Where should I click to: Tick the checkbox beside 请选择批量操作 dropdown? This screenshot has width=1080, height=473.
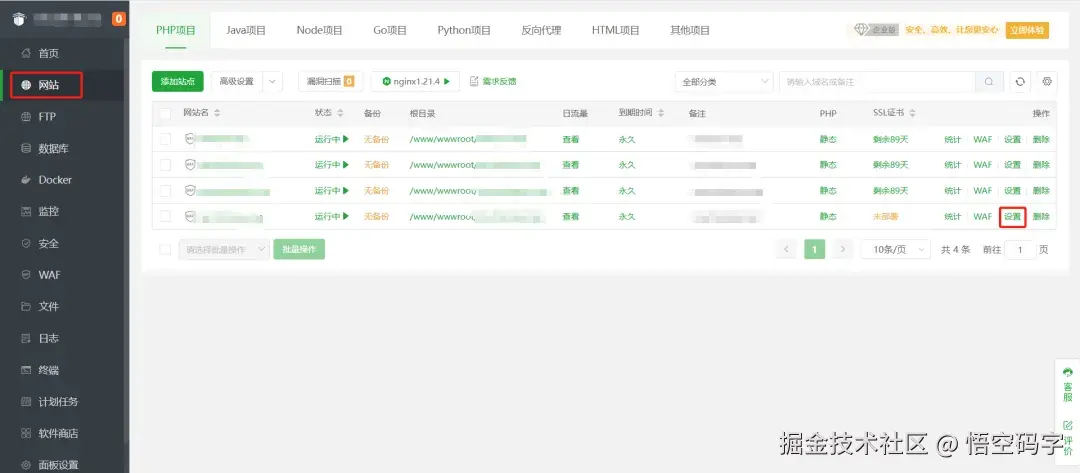pos(165,249)
